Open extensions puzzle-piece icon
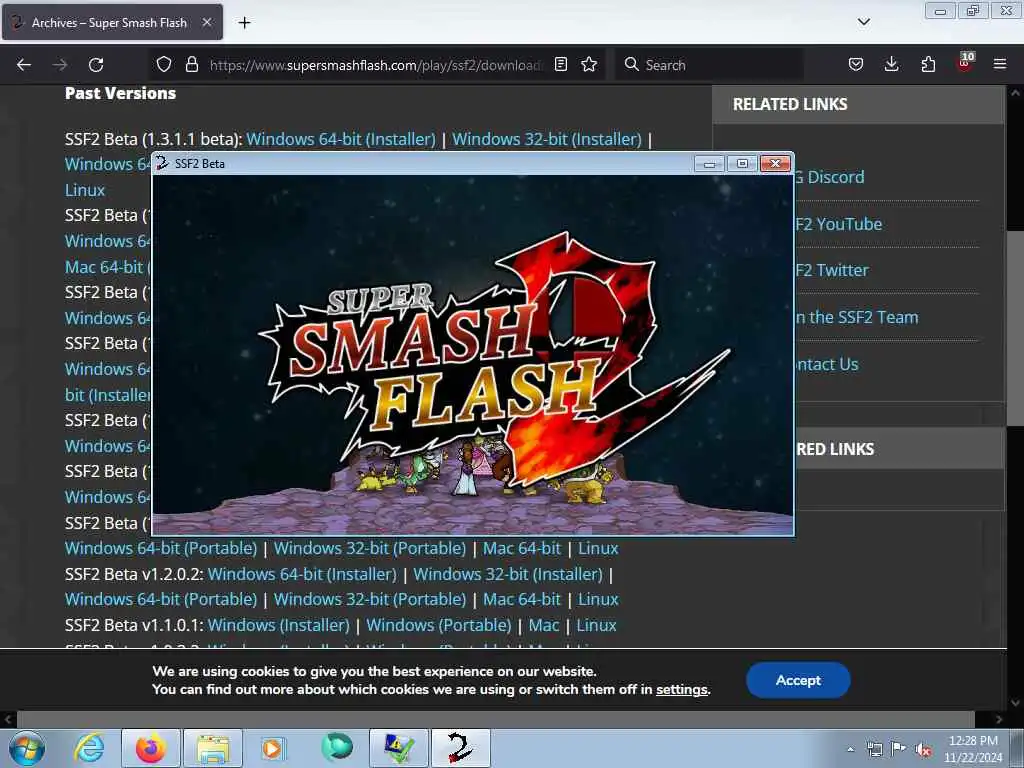The image size is (1024, 768). tap(928, 64)
